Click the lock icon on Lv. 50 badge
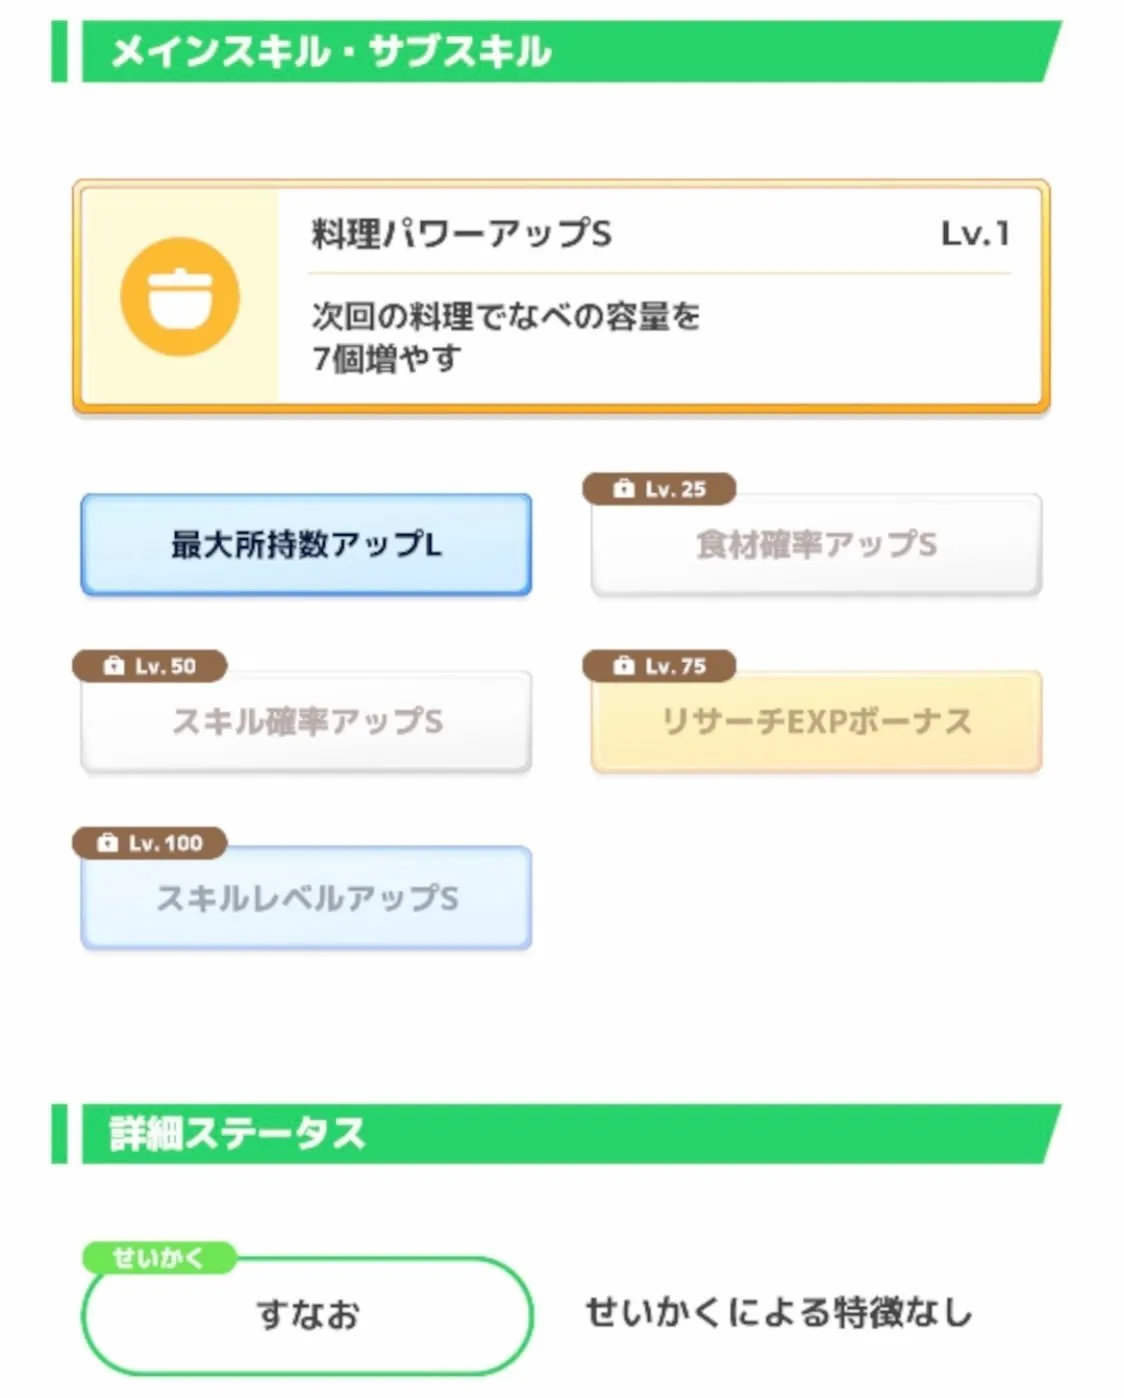 pos(114,666)
